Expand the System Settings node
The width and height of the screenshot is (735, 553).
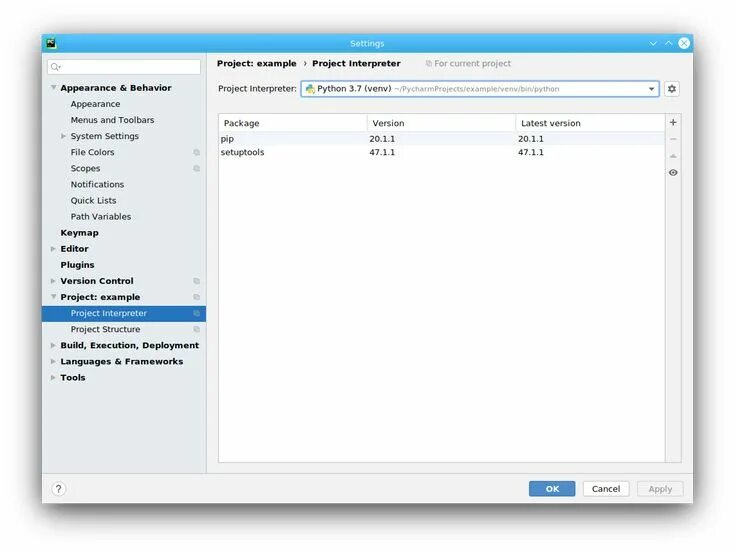(x=63, y=136)
